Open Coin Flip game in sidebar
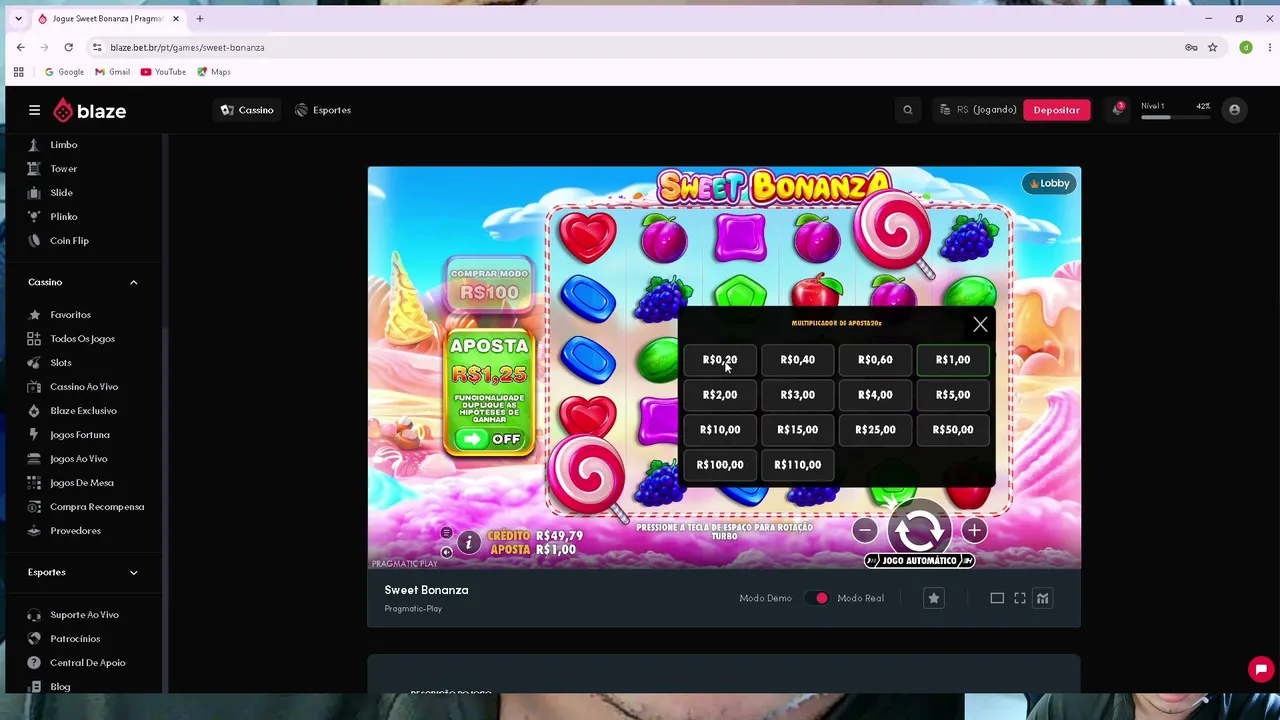Image resolution: width=1280 pixels, height=720 pixels. 69,241
